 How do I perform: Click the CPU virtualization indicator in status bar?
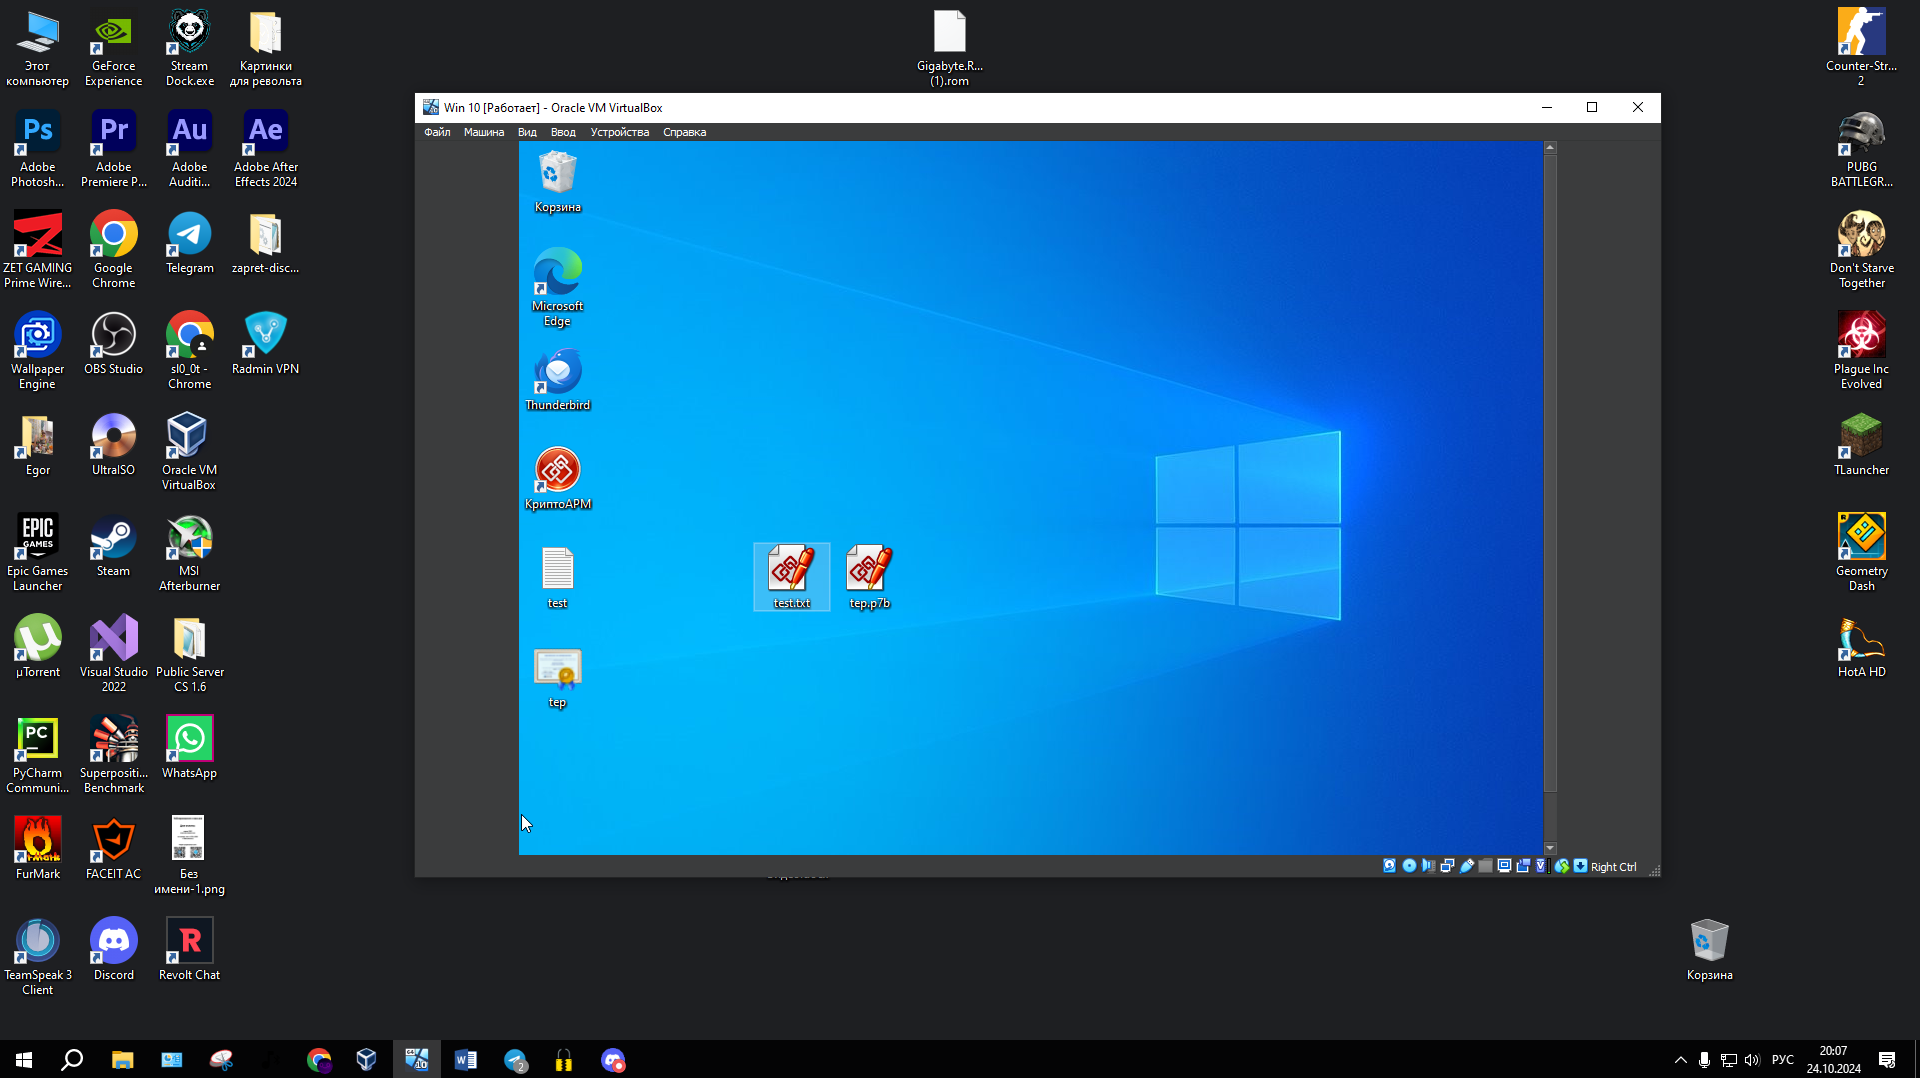tap(1541, 866)
